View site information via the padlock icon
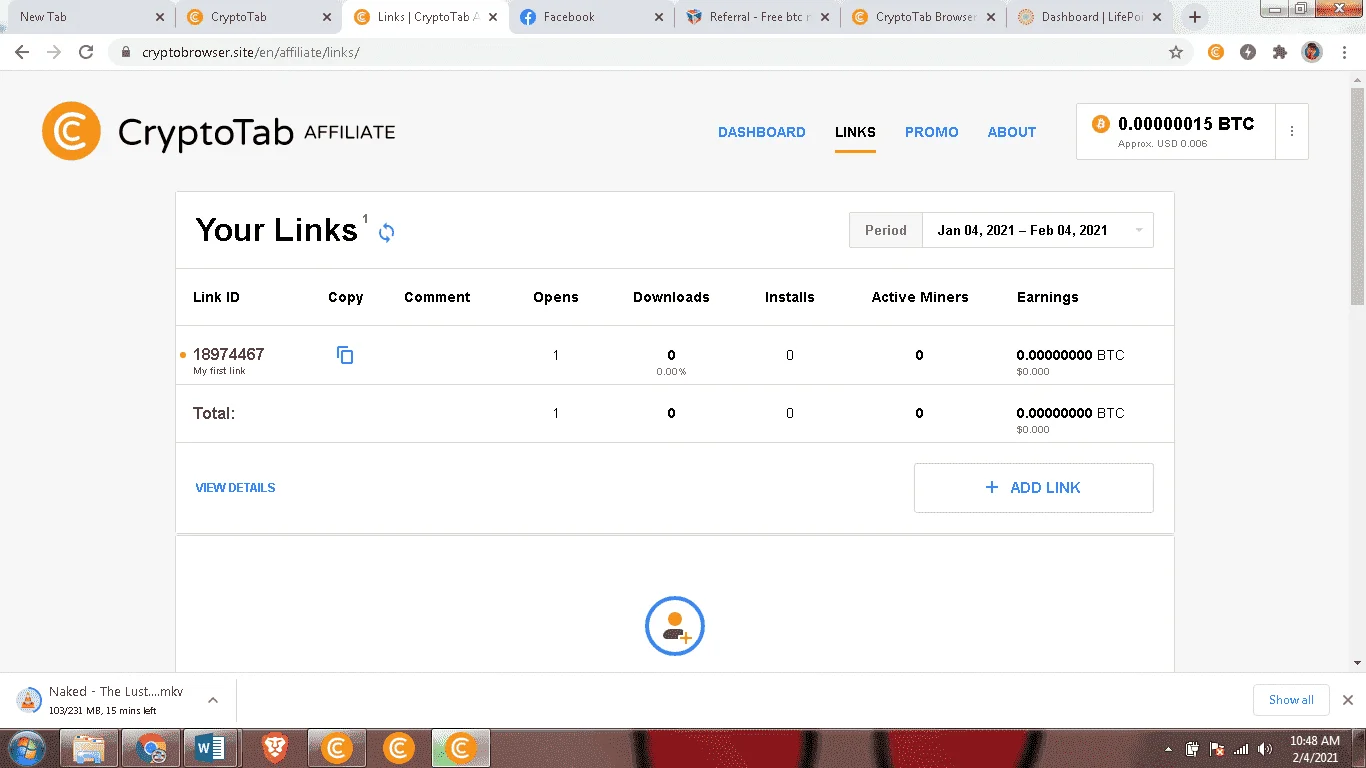The height and width of the screenshot is (768, 1366). click(x=125, y=52)
